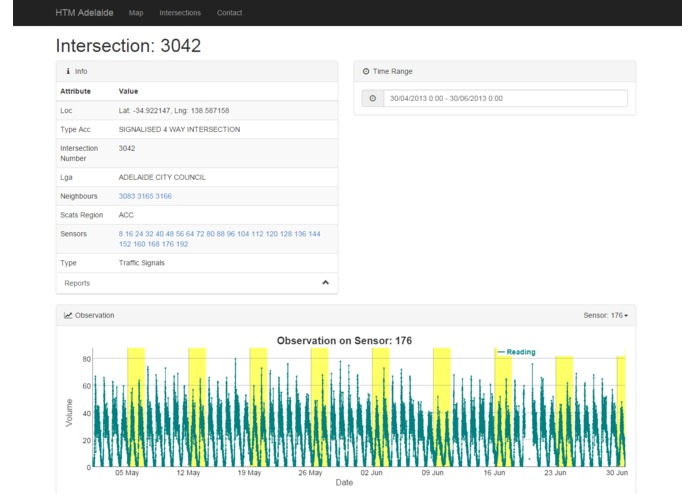
Task: Select sensor 128 link
Action: [x=286, y=234]
